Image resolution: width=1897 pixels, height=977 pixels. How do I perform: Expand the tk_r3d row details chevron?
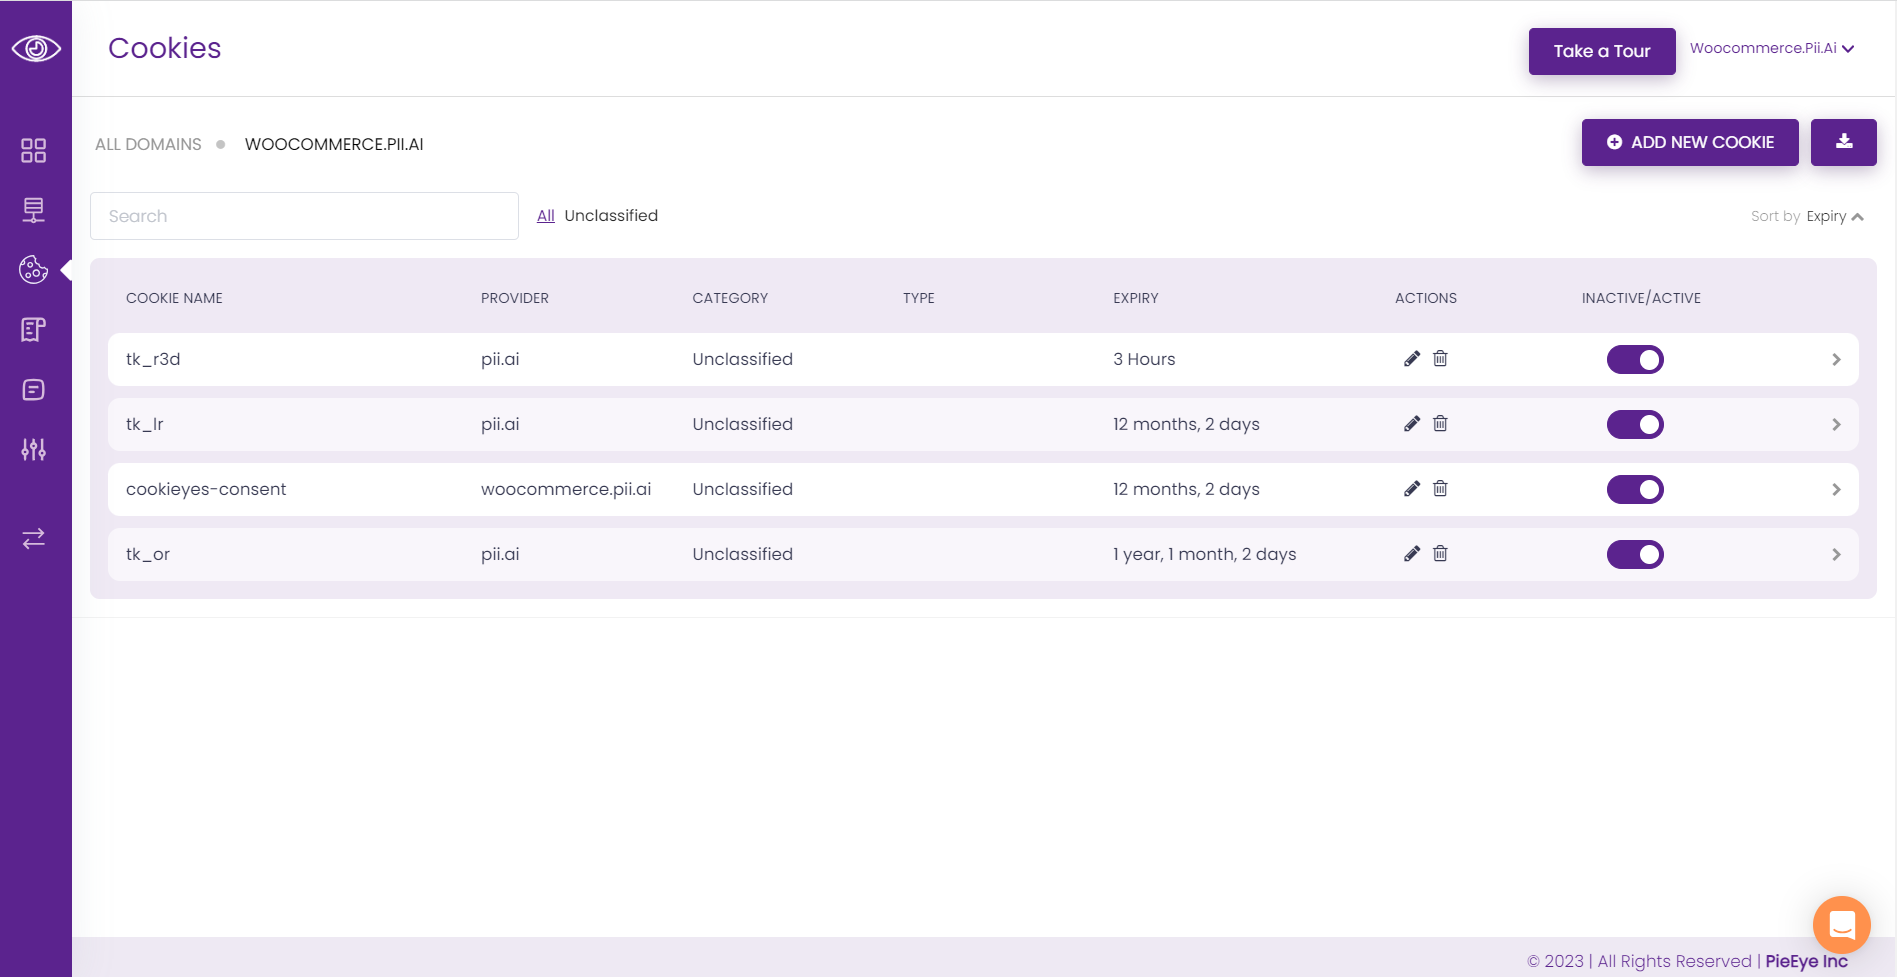(x=1836, y=359)
